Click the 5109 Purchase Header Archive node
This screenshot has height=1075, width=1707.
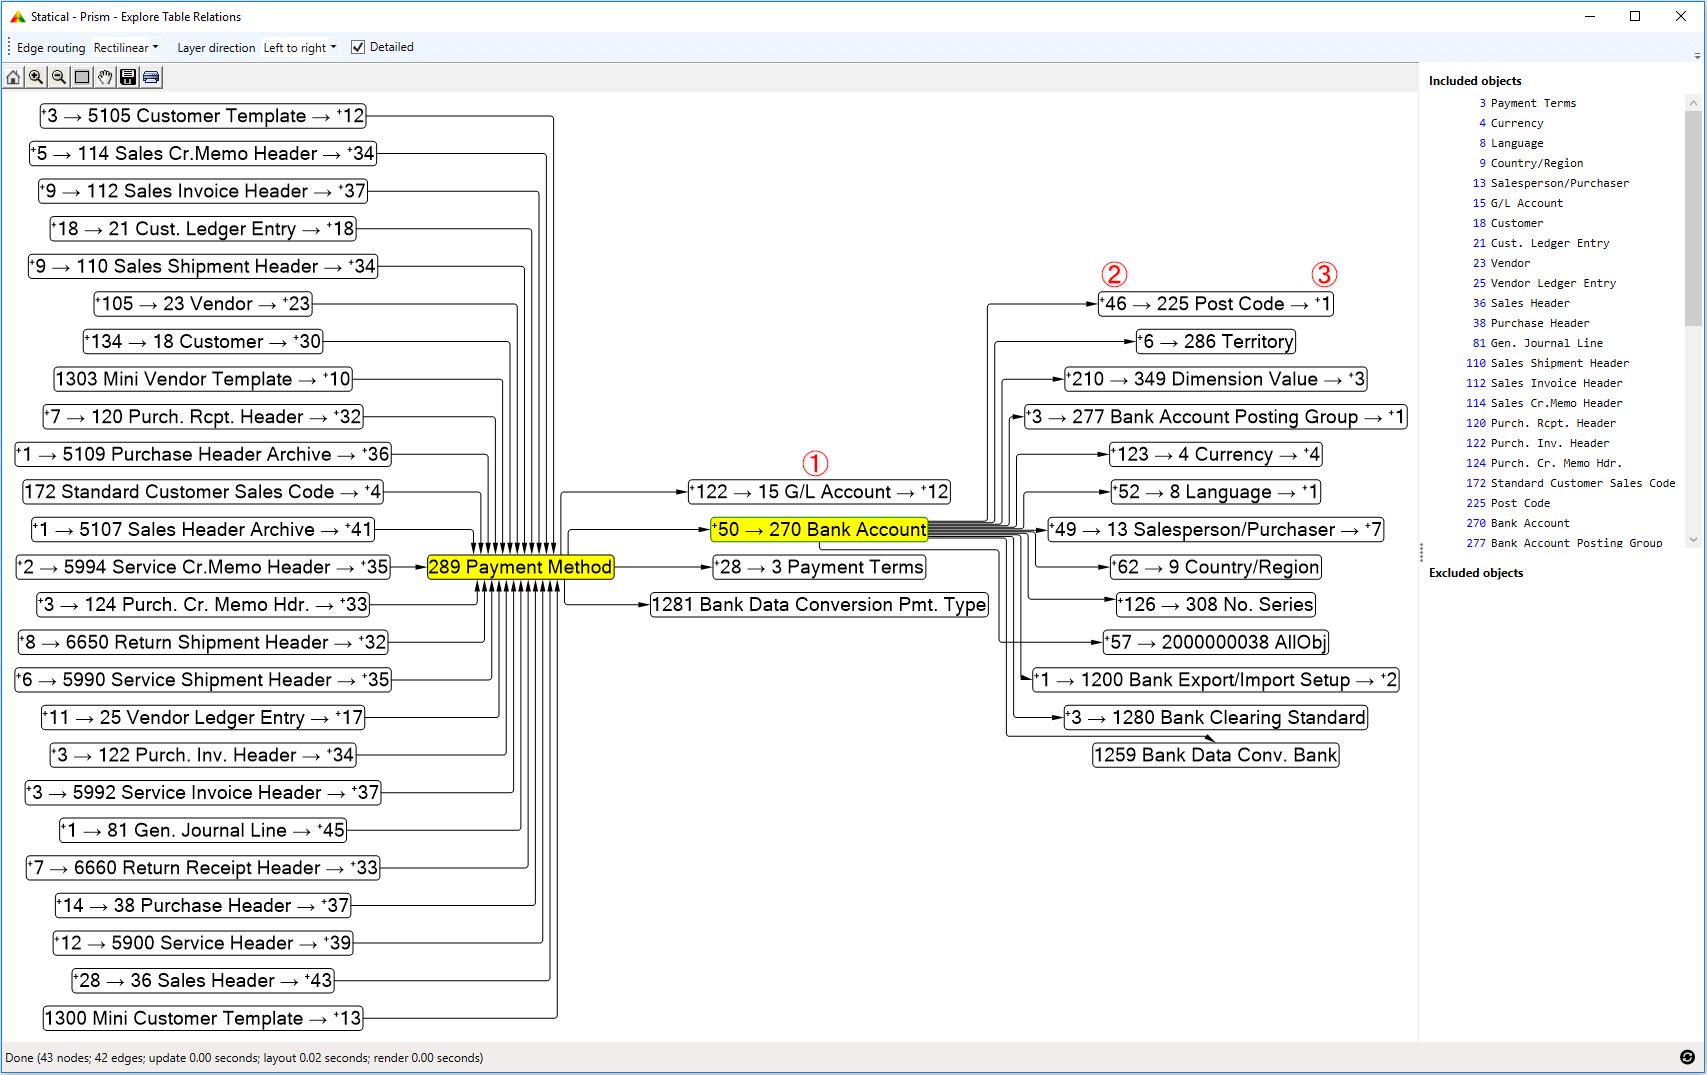click(203, 454)
